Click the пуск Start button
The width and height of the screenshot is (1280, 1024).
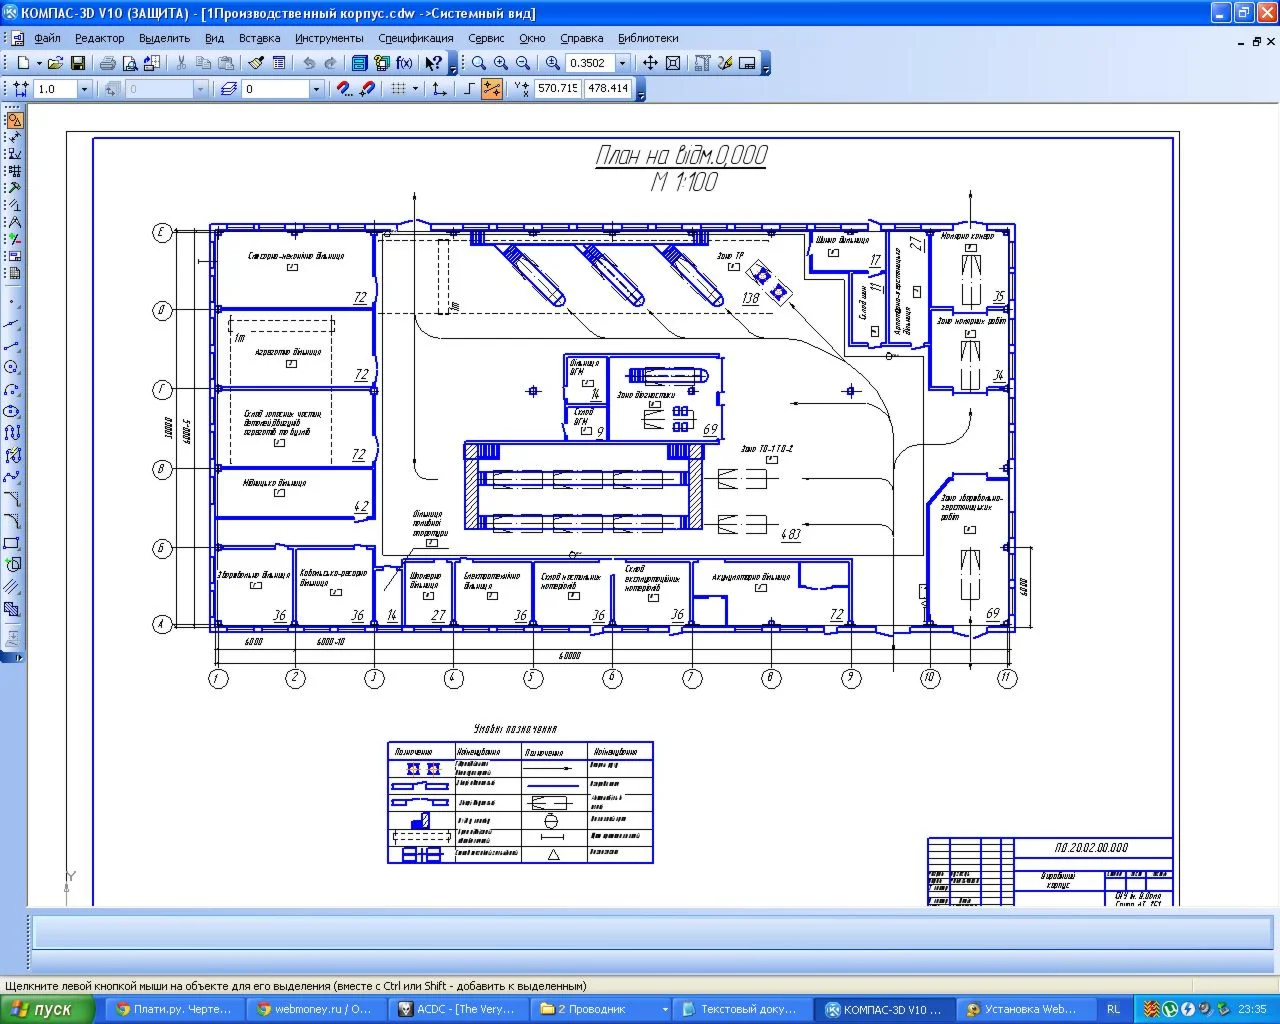coord(47,1009)
